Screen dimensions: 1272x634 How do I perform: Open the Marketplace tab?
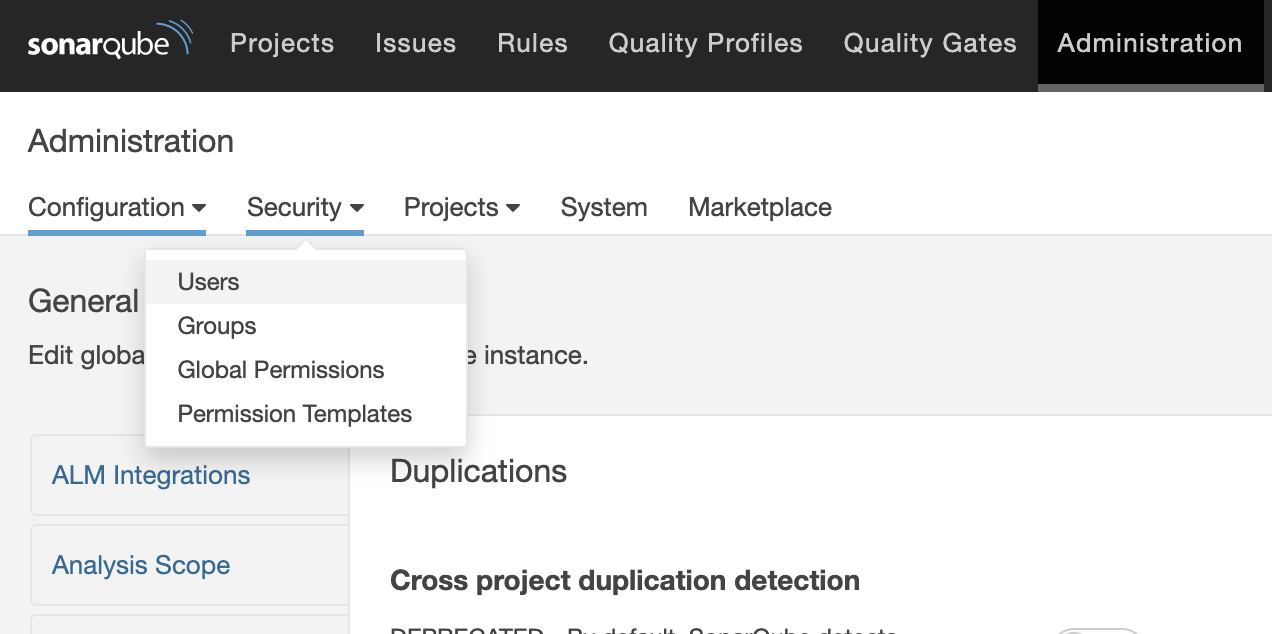pyautogui.click(x=760, y=207)
